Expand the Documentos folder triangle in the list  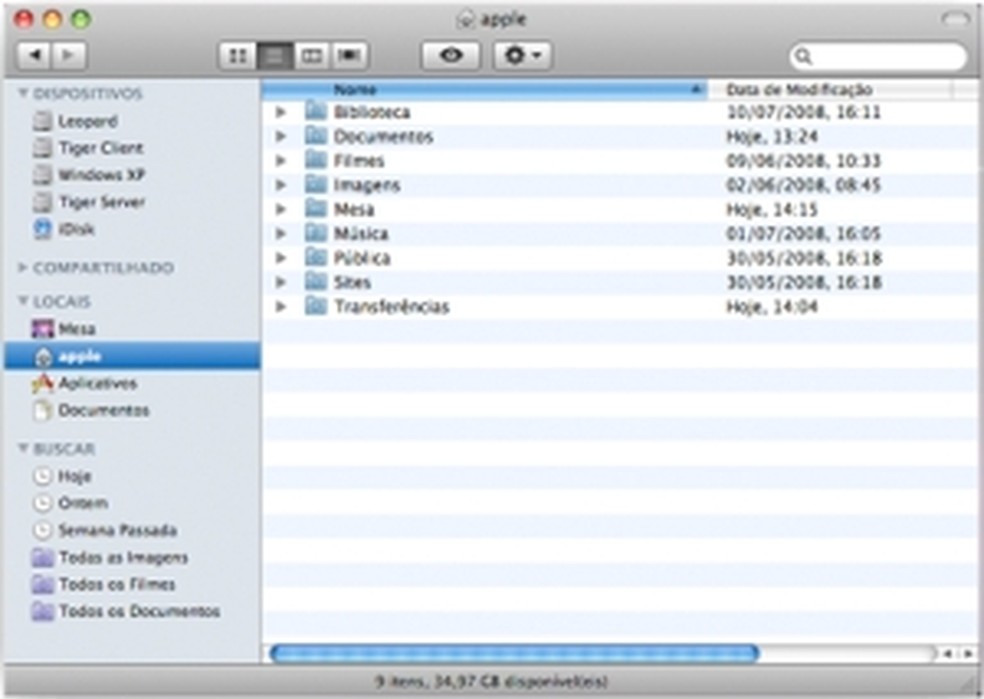coord(281,136)
